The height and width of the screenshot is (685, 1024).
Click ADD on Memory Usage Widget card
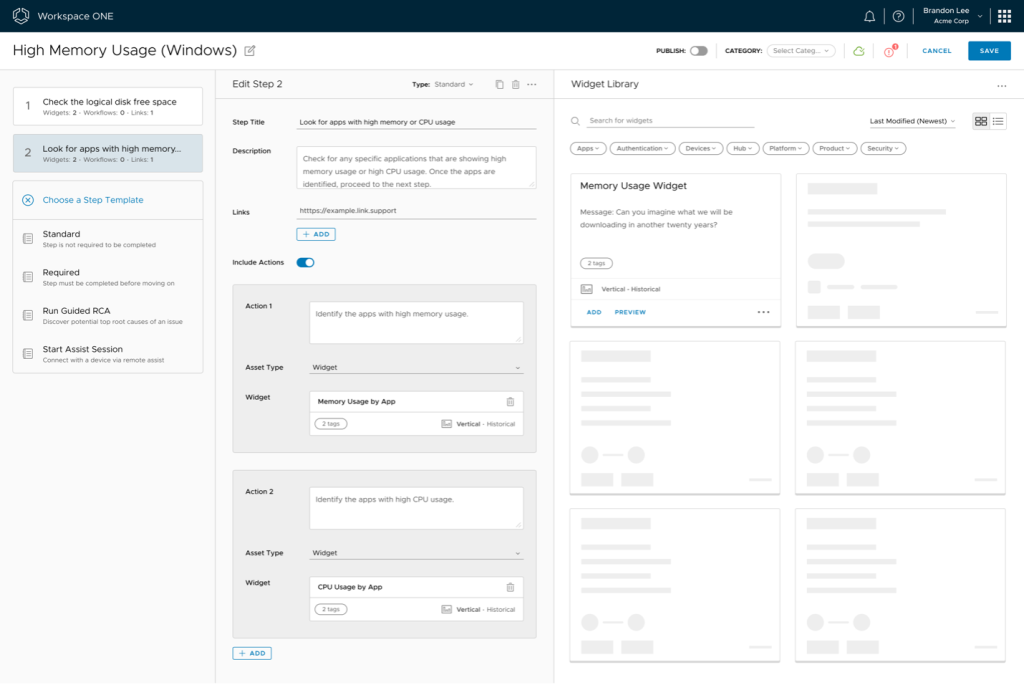[x=594, y=312]
